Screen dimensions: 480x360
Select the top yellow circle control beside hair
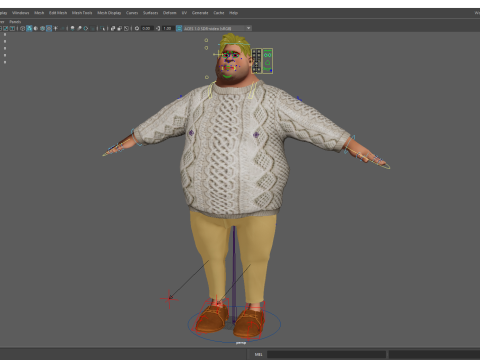click(206, 40)
